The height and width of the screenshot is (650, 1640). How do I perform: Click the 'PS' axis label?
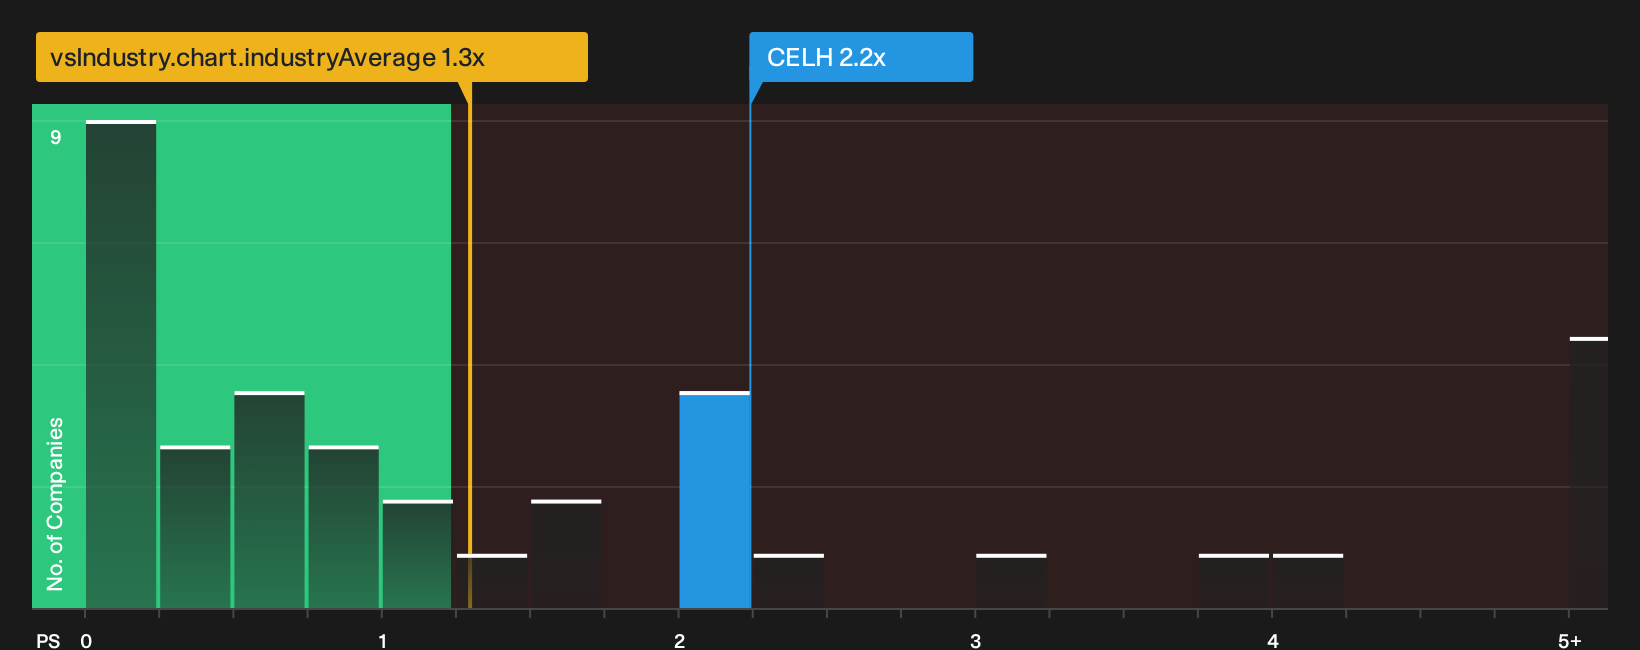48,641
